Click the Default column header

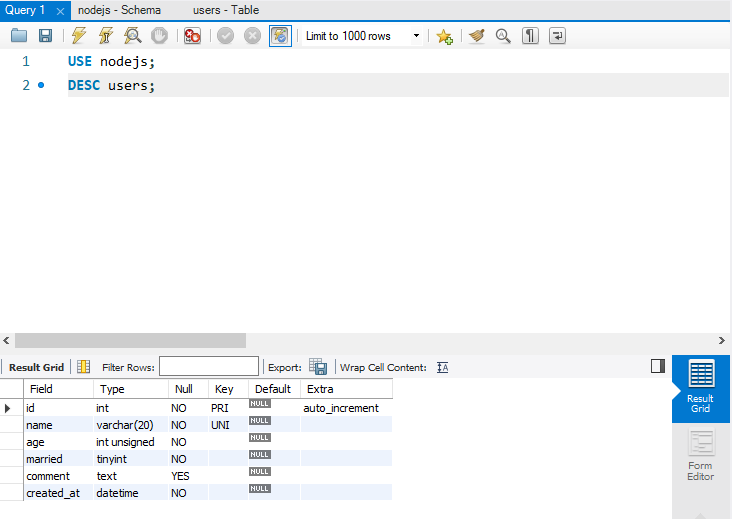point(274,389)
